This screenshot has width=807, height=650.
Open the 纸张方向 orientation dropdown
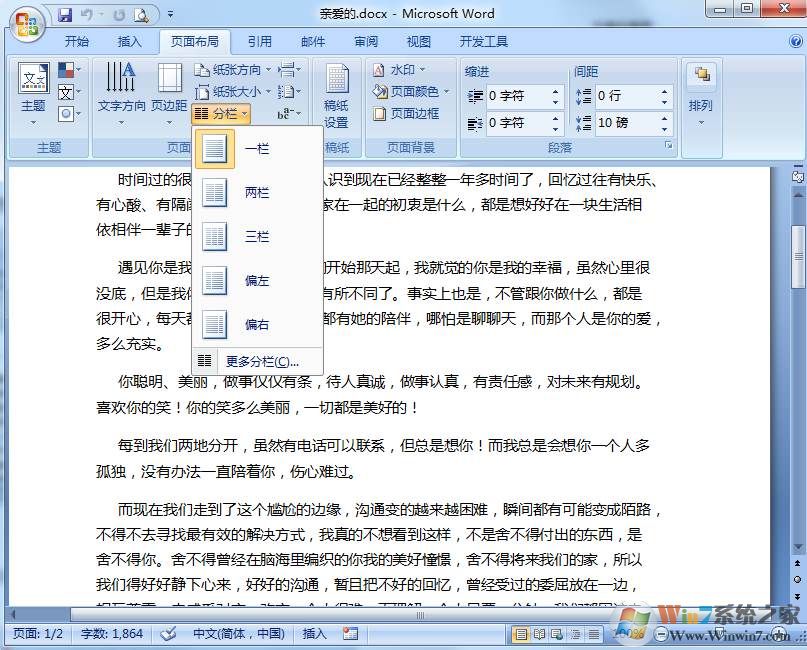pyautogui.click(x=233, y=69)
